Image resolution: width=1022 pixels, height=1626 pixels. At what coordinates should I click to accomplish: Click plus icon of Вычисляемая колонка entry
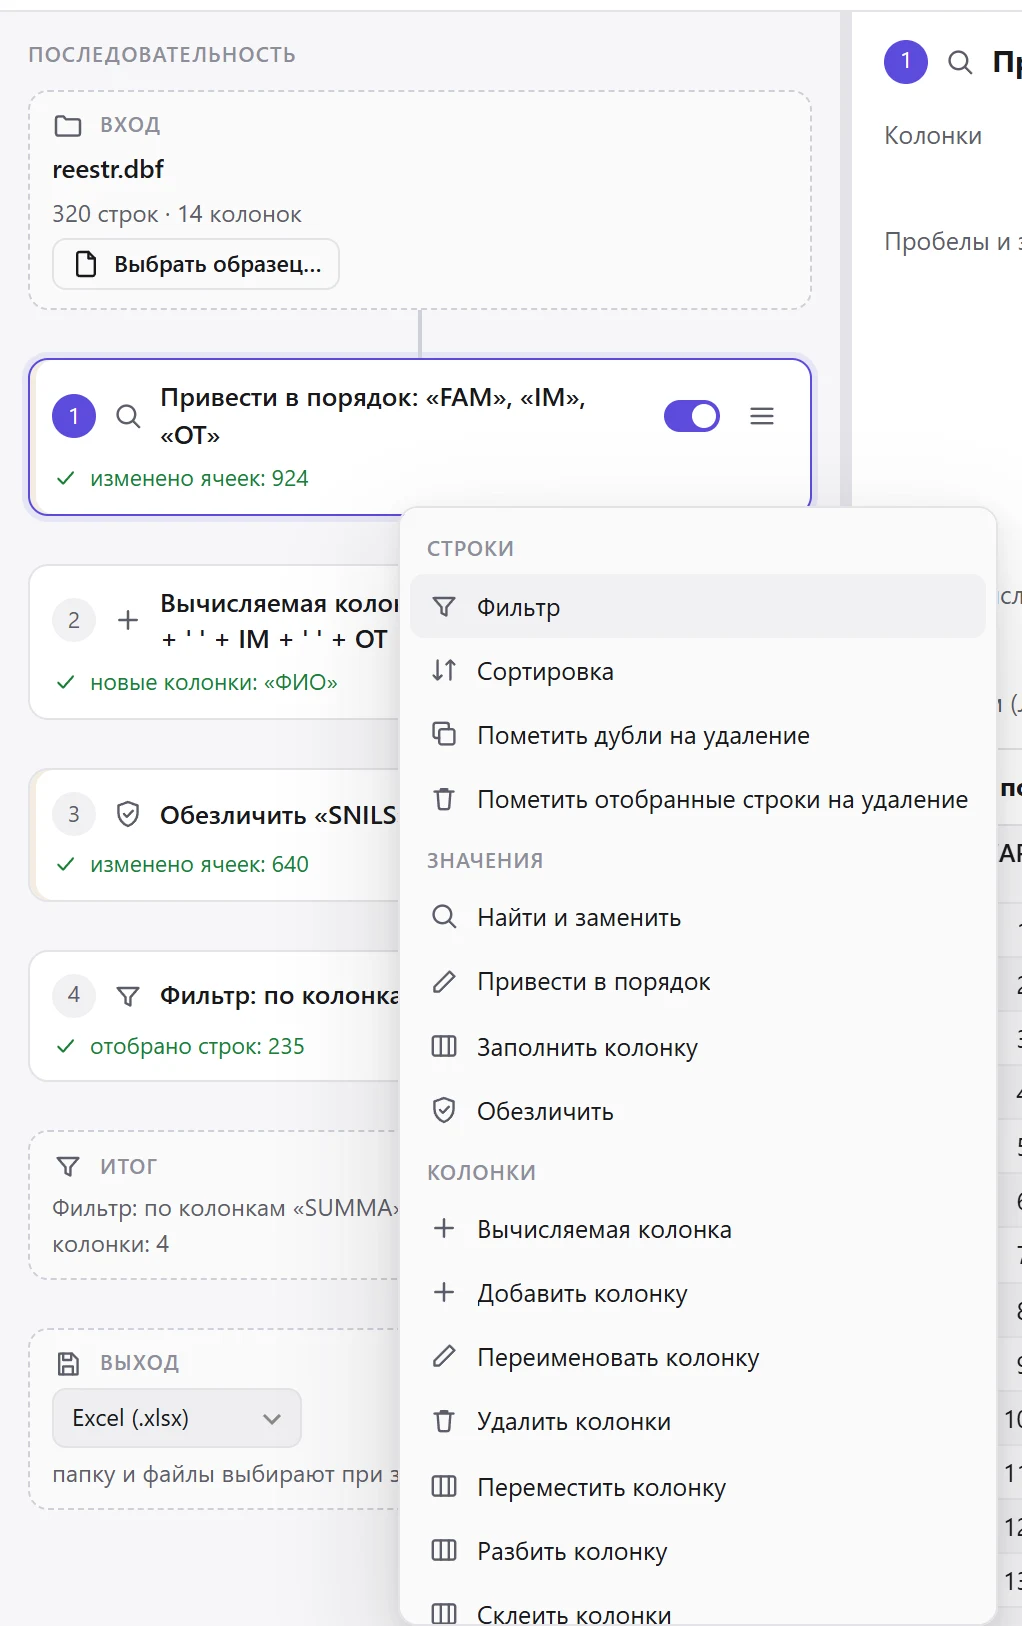444,1228
